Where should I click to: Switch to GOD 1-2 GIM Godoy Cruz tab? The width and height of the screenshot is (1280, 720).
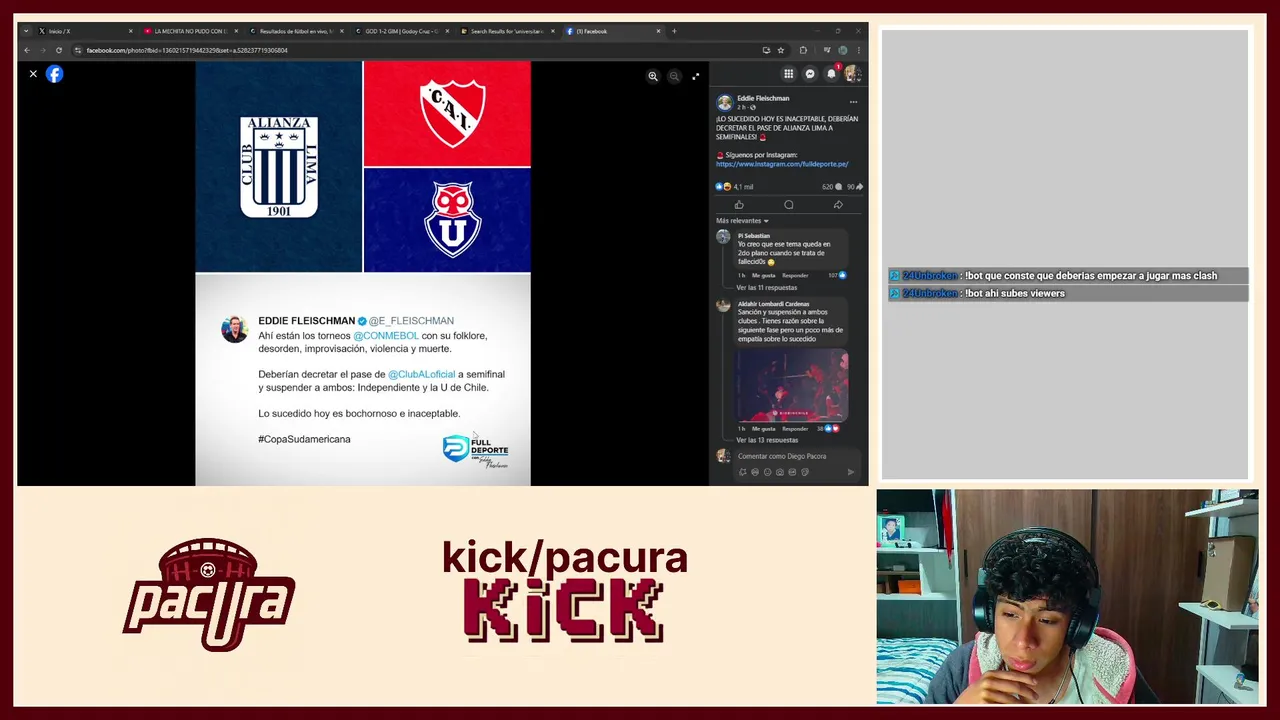(x=401, y=31)
